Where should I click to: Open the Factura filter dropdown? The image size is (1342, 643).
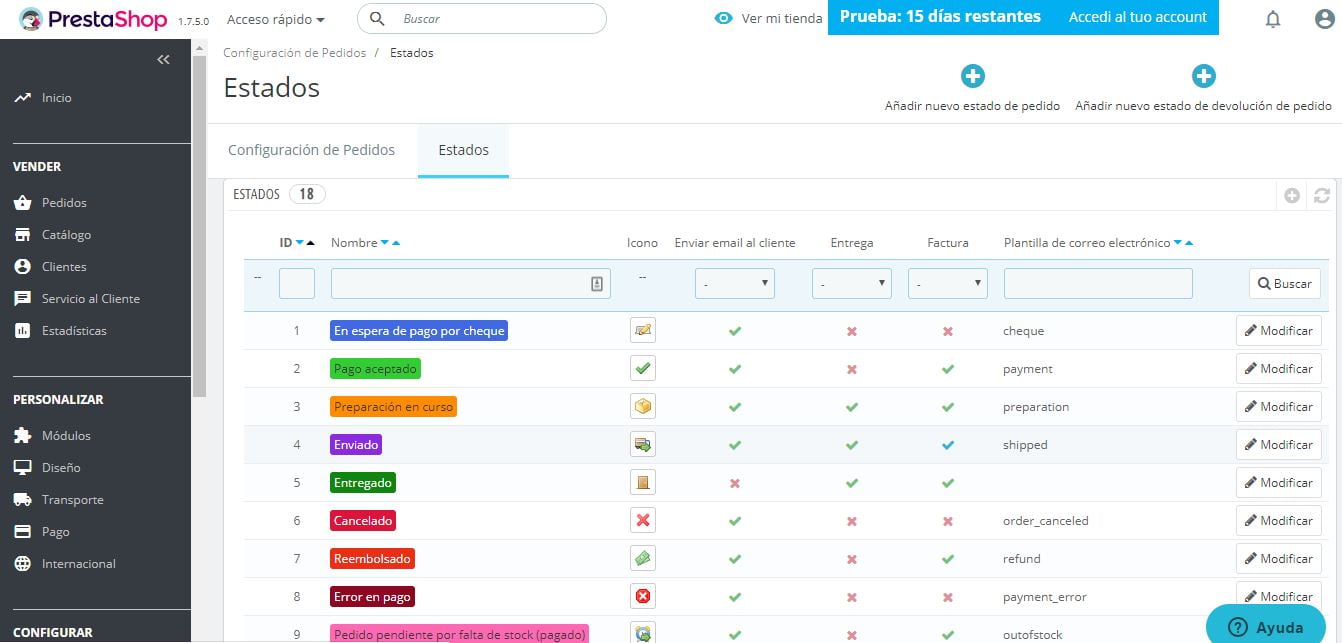point(947,283)
